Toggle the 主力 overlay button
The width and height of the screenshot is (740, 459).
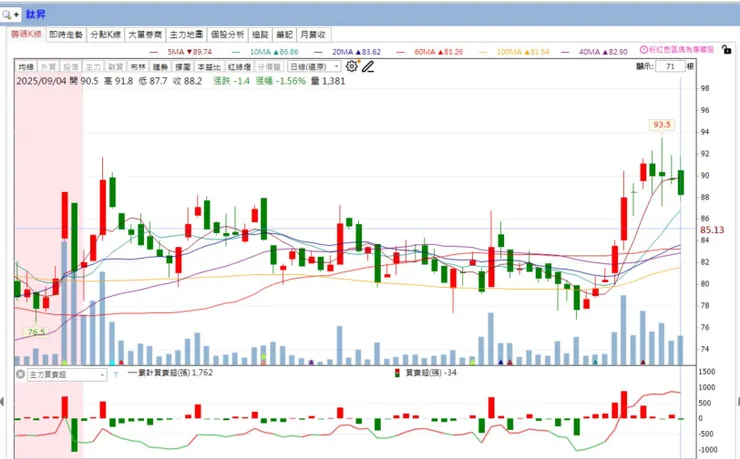93,67
